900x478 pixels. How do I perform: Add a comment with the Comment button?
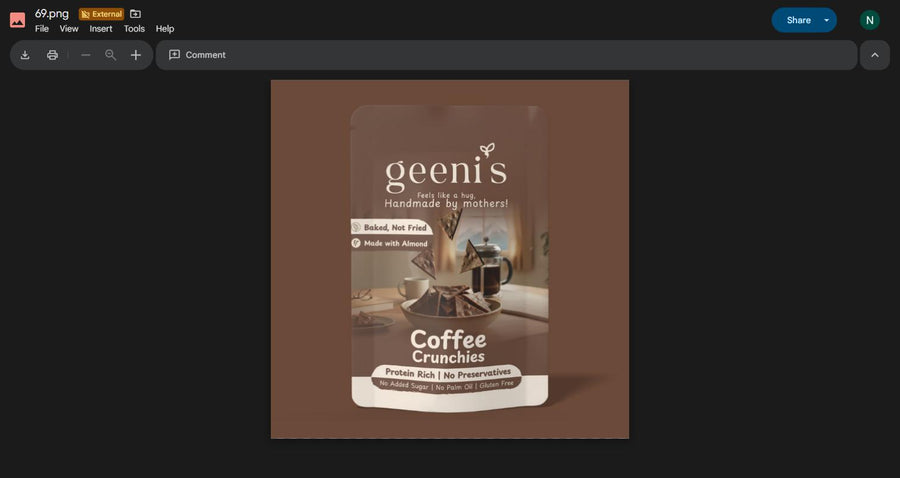197,55
